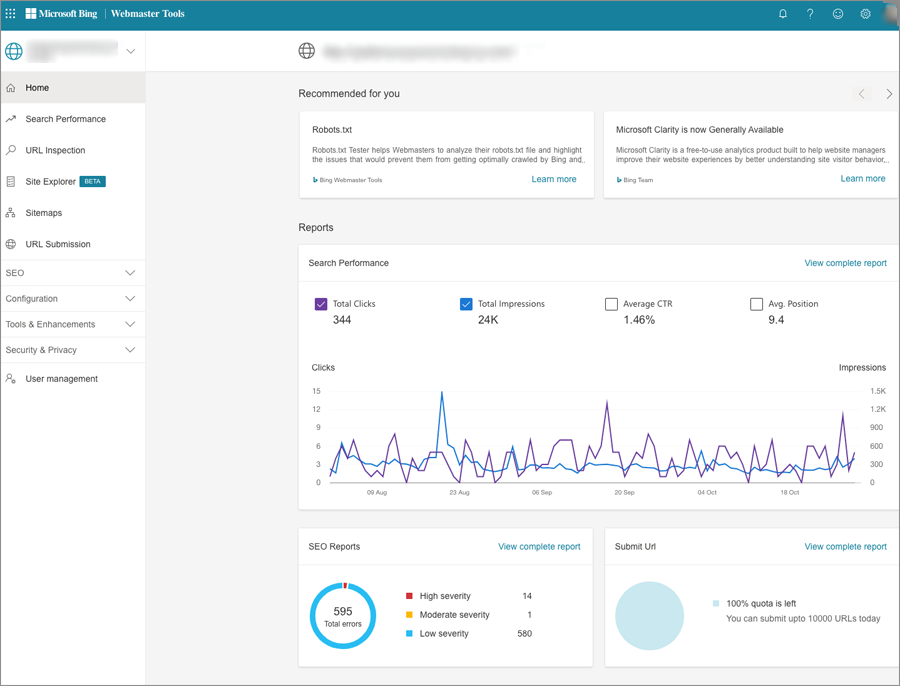Open URL Inspection in sidebar
This screenshot has height=686, width=900.
72,150
